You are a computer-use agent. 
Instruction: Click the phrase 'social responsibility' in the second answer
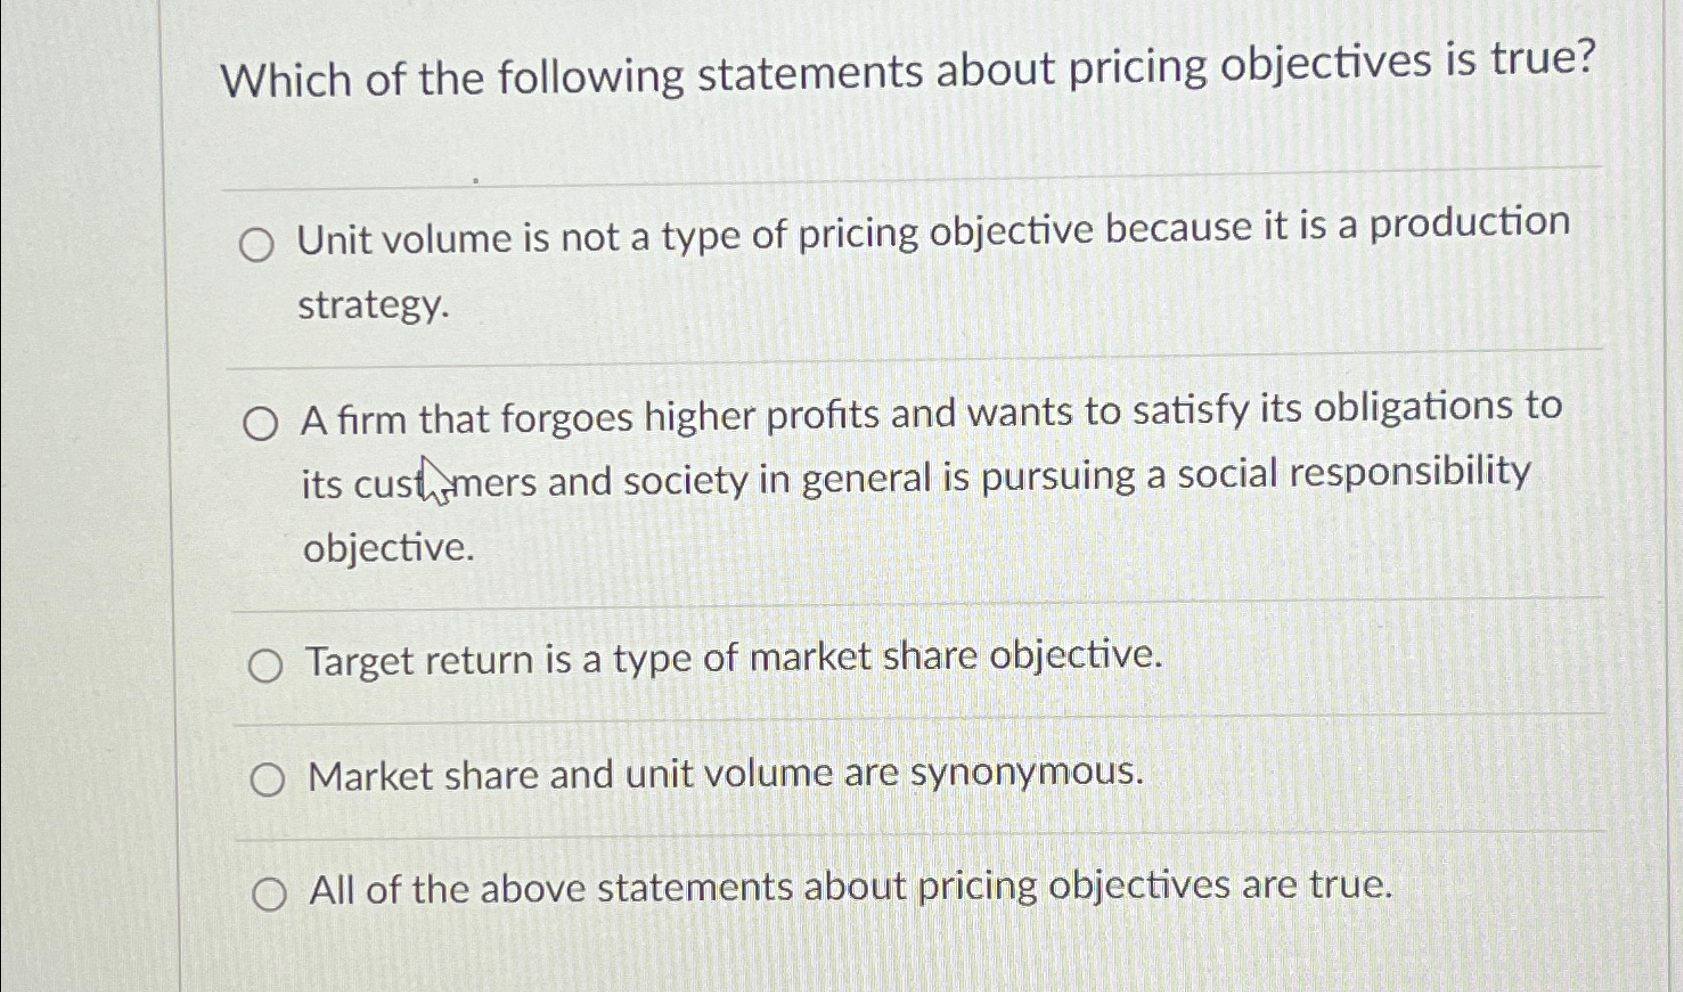coord(1353,473)
